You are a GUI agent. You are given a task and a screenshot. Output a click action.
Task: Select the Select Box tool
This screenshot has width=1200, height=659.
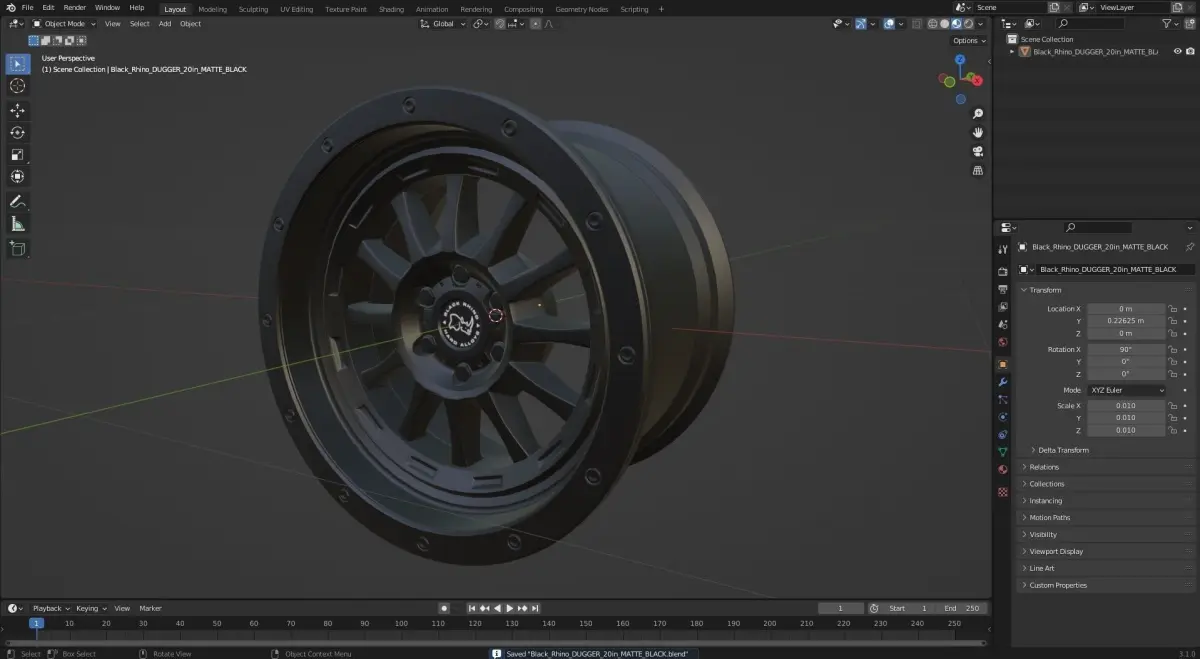click(x=17, y=64)
